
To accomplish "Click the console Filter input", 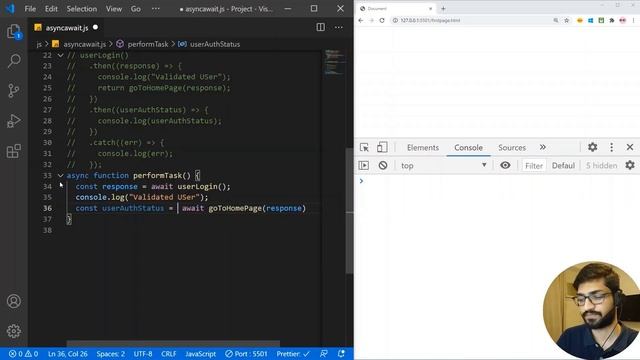I will coord(534,165).
